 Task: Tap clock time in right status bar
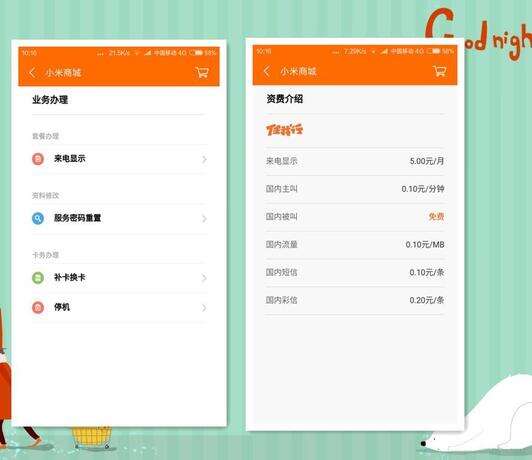(x=264, y=51)
